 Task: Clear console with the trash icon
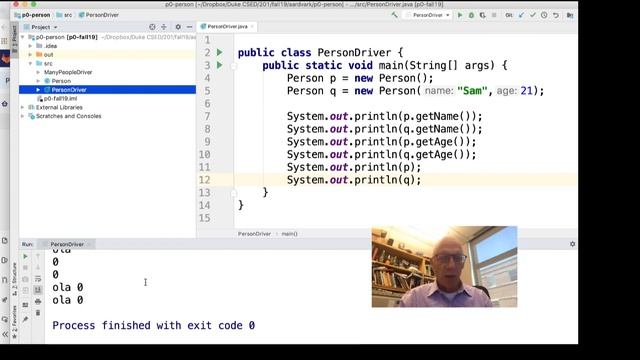tap(38, 313)
